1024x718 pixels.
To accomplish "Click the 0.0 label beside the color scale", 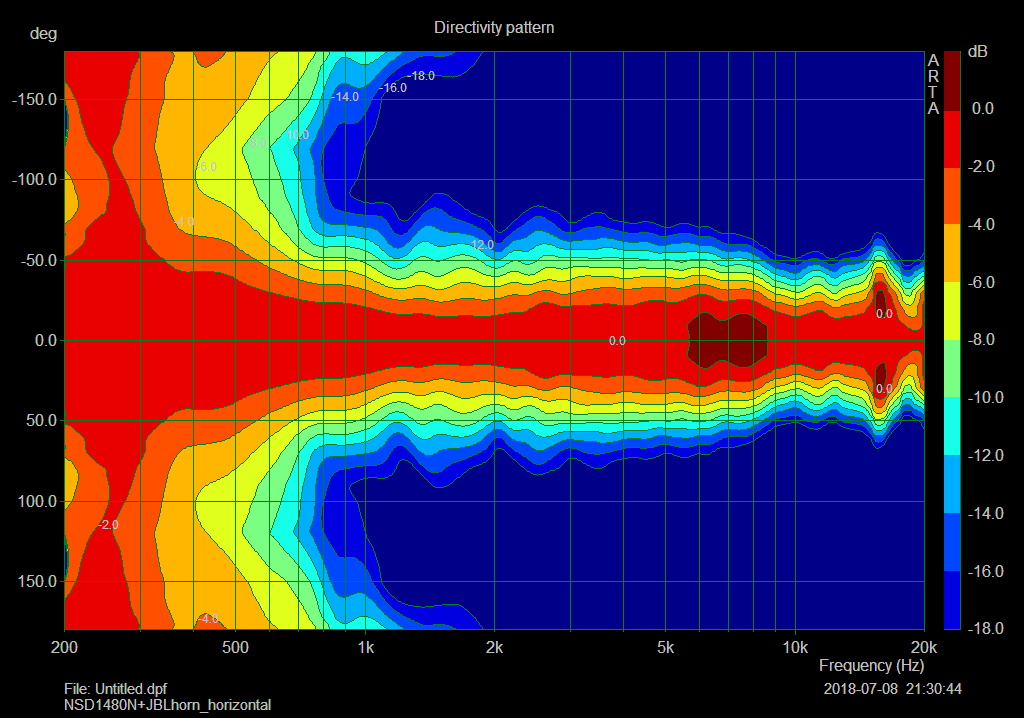I will pos(983,108).
